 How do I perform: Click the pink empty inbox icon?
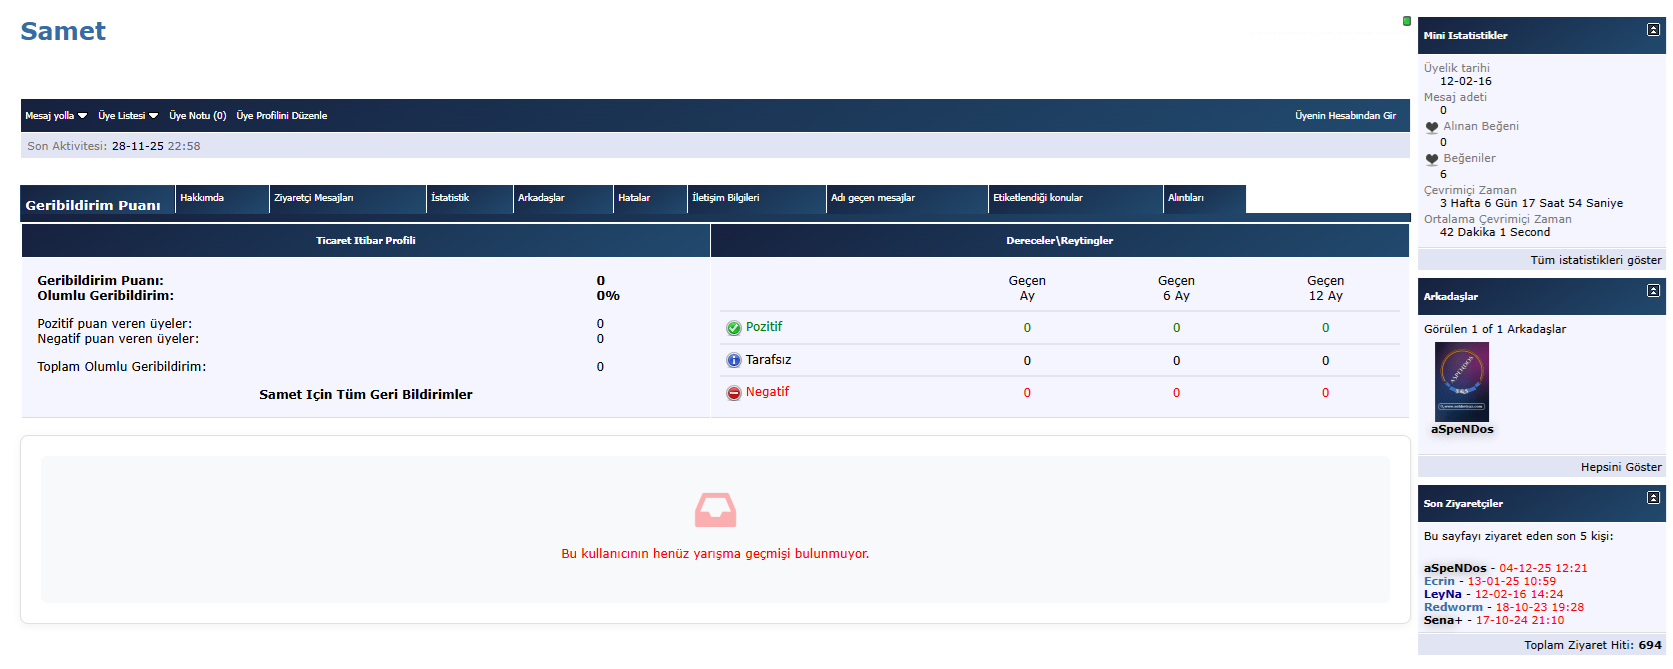715,510
